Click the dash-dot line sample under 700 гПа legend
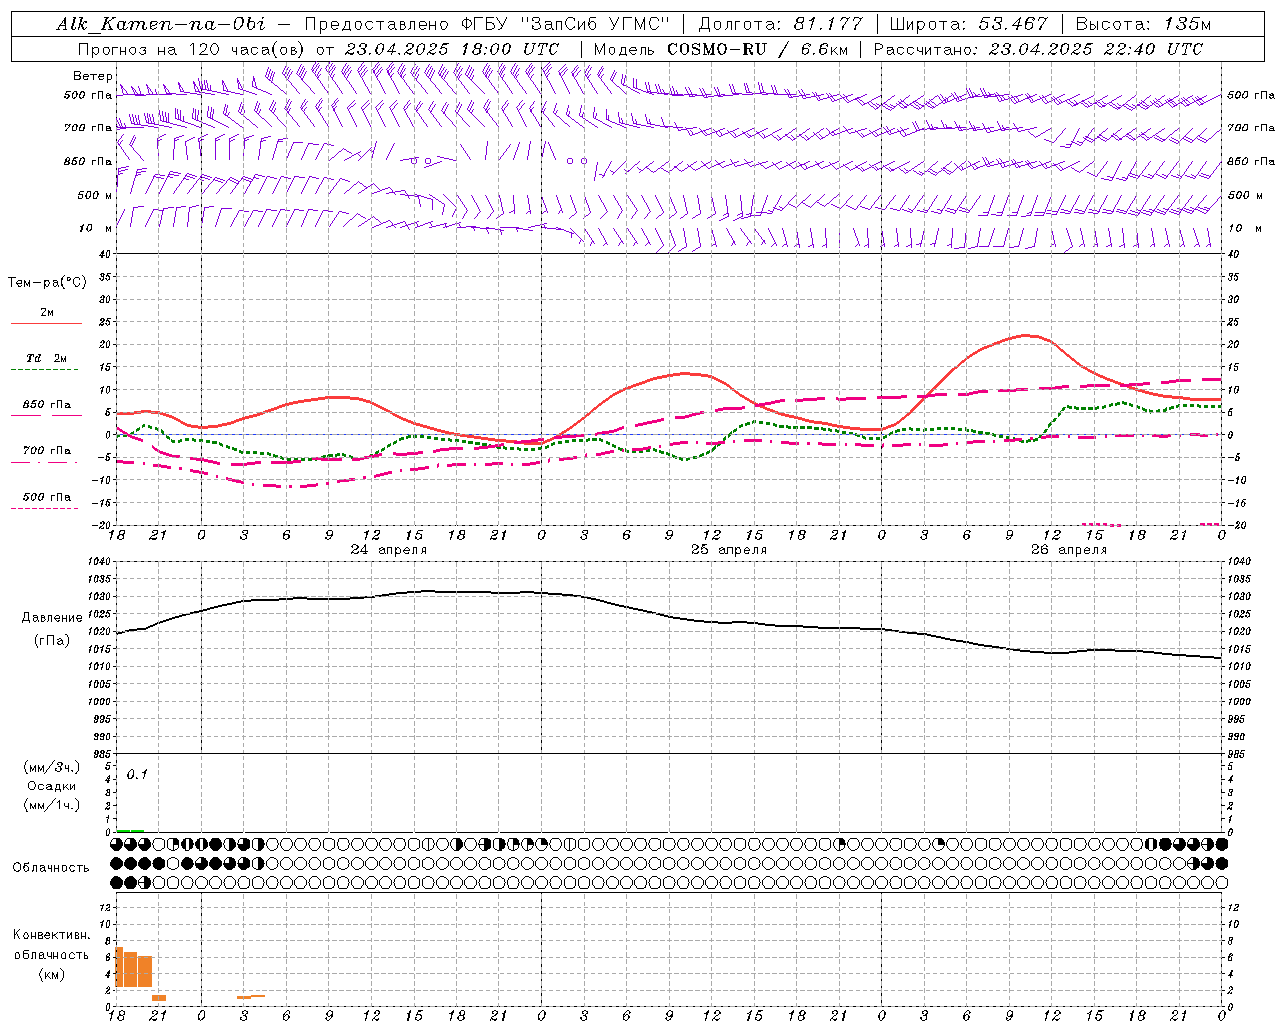The width and height of the screenshot is (1280, 1024). 45,462
